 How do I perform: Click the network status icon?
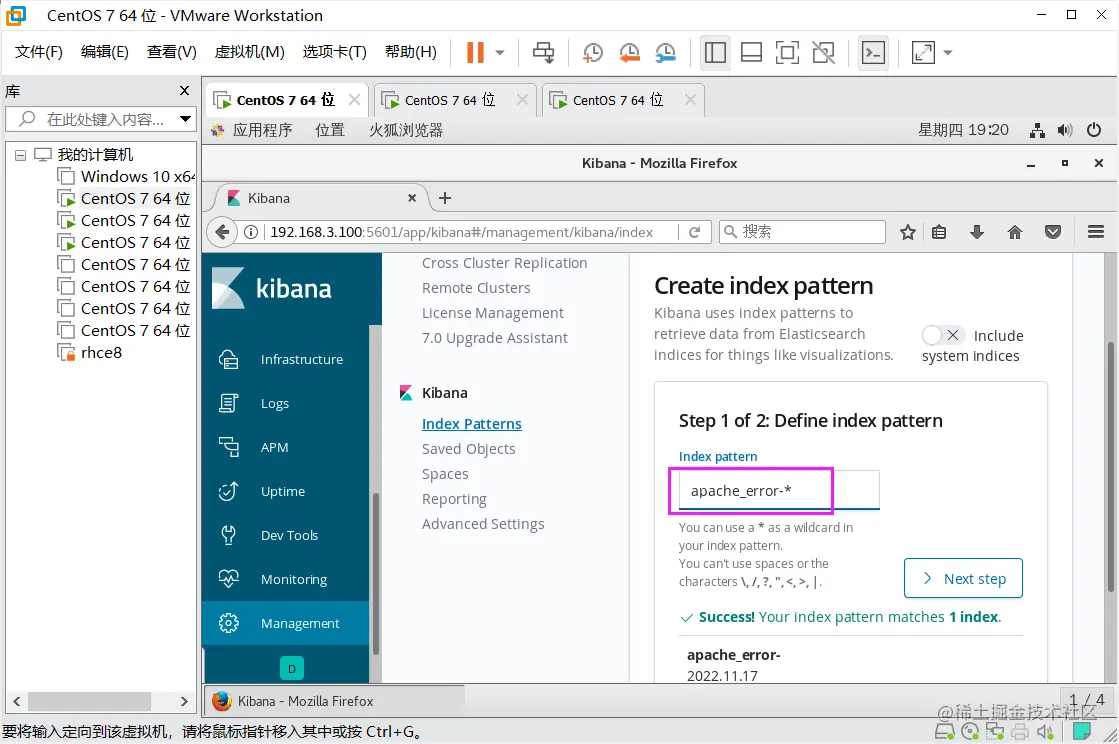pos(1037,130)
